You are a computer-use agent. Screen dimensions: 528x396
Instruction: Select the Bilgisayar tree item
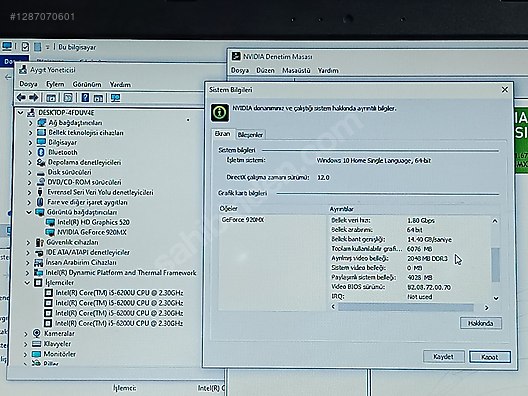[63, 142]
